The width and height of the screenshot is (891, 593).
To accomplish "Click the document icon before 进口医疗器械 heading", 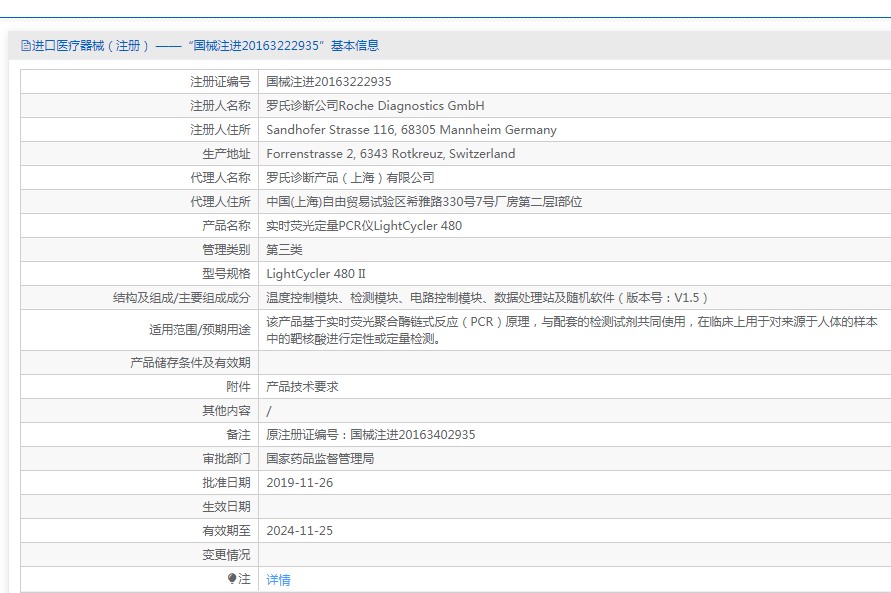I will pos(26,45).
